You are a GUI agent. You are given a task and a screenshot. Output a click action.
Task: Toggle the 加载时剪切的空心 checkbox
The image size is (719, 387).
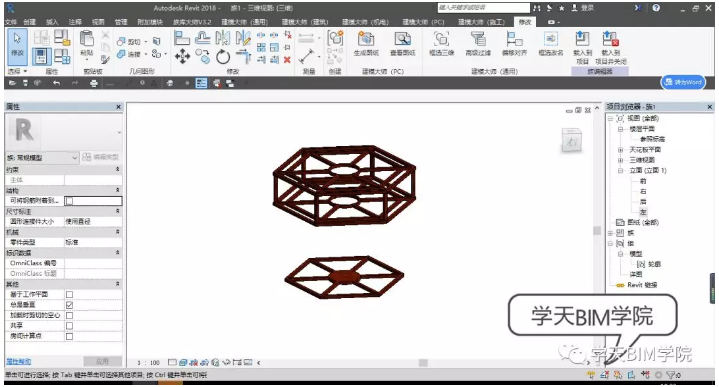click(69, 315)
